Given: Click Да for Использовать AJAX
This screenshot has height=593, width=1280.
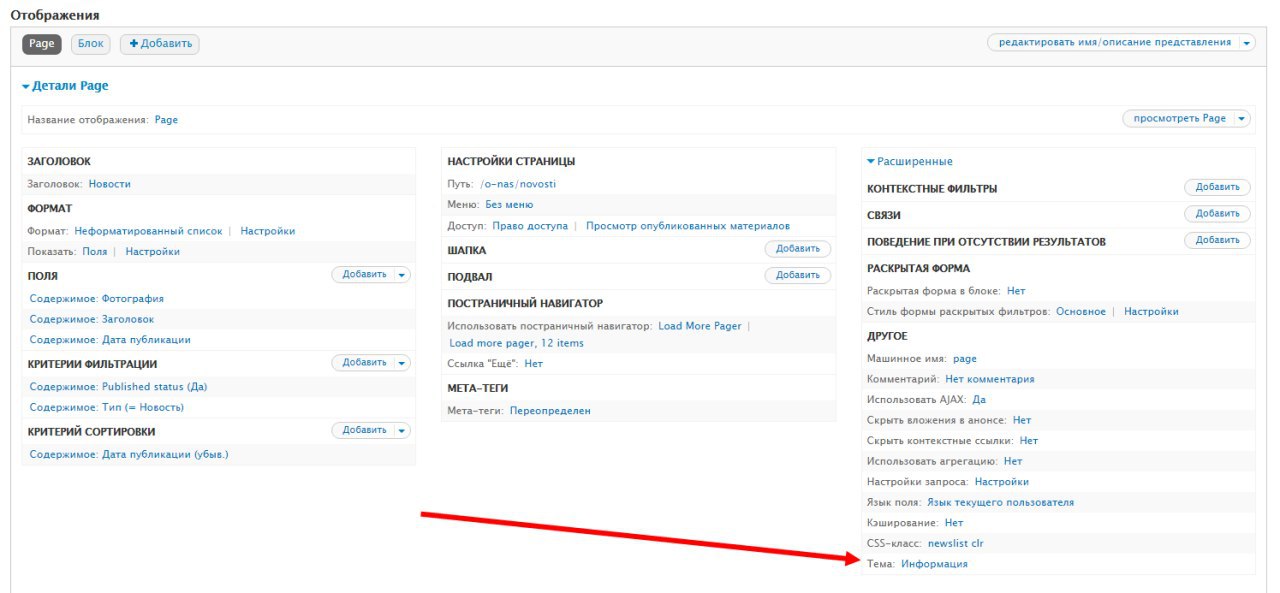Looking at the screenshot, I should pos(979,400).
